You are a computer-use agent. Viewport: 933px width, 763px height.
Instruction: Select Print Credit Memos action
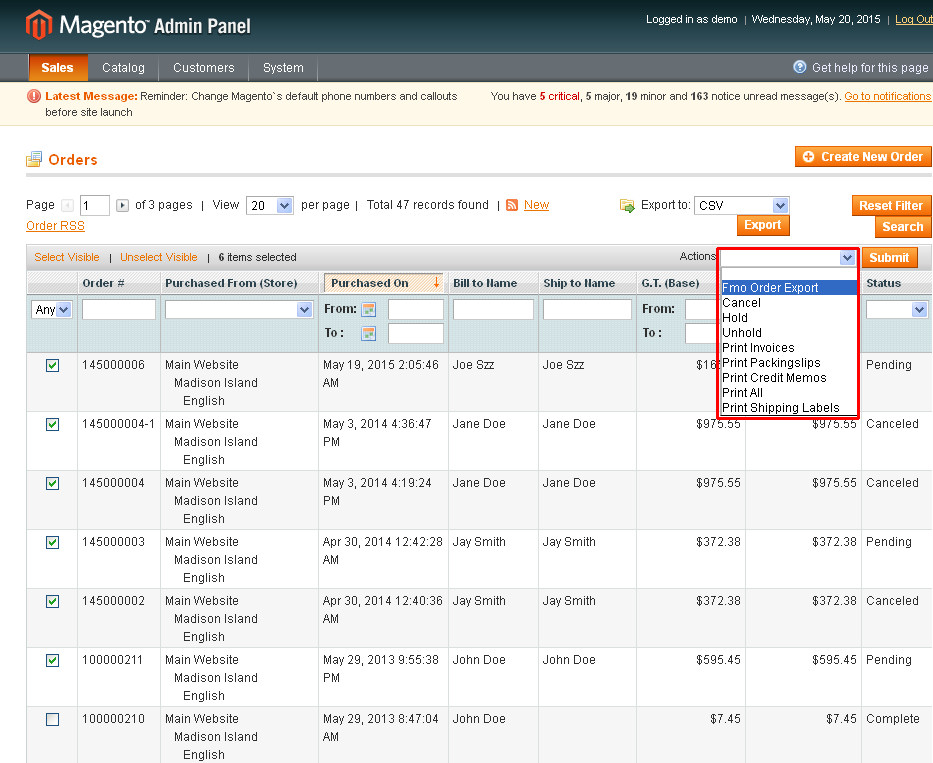tap(788, 377)
